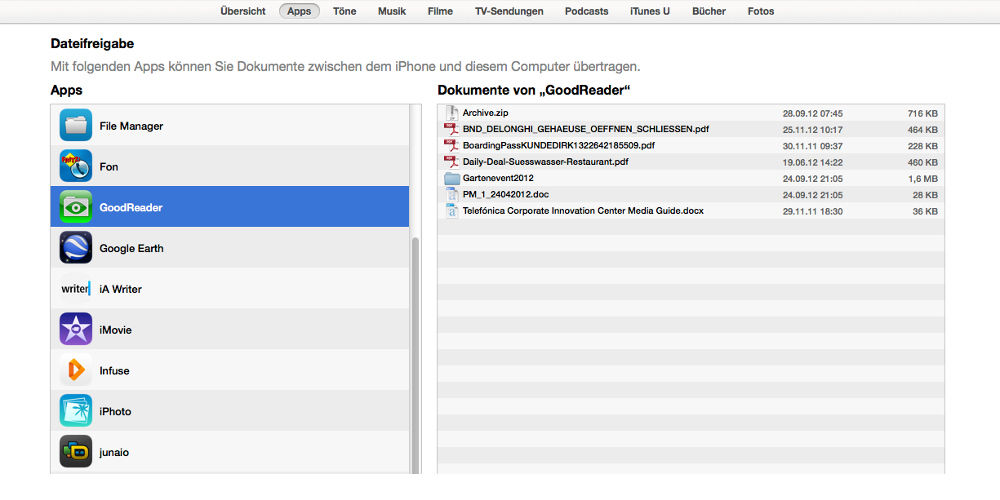The height and width of the screenshot is (500, 1000).
Task: Click the apps list scrollbar thumb
Action: [416, 355]
